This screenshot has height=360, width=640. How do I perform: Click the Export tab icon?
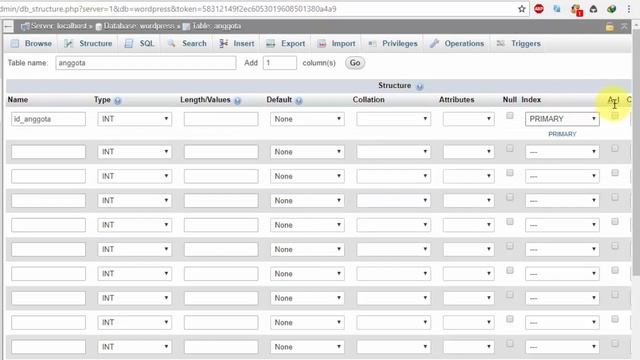[270, 44]
